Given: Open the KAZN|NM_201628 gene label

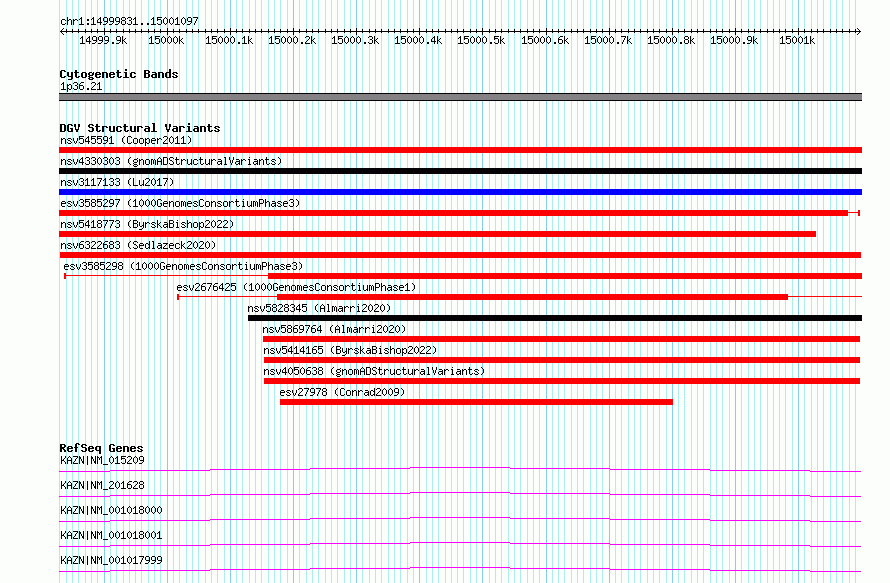Looking at the screenshot, I should [102, 485].
